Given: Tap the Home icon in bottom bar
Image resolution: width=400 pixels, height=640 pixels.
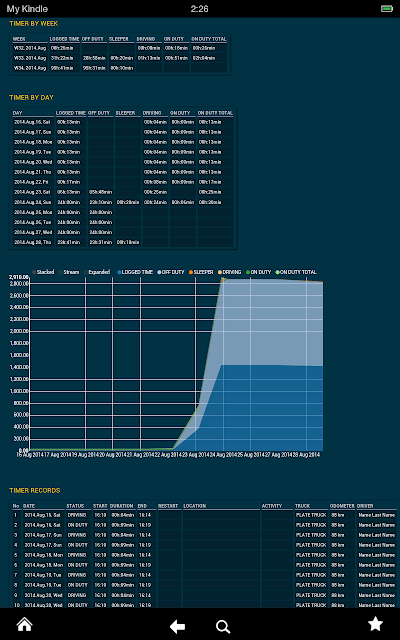Looking at the screenshot, I should [x=24, y=624].
